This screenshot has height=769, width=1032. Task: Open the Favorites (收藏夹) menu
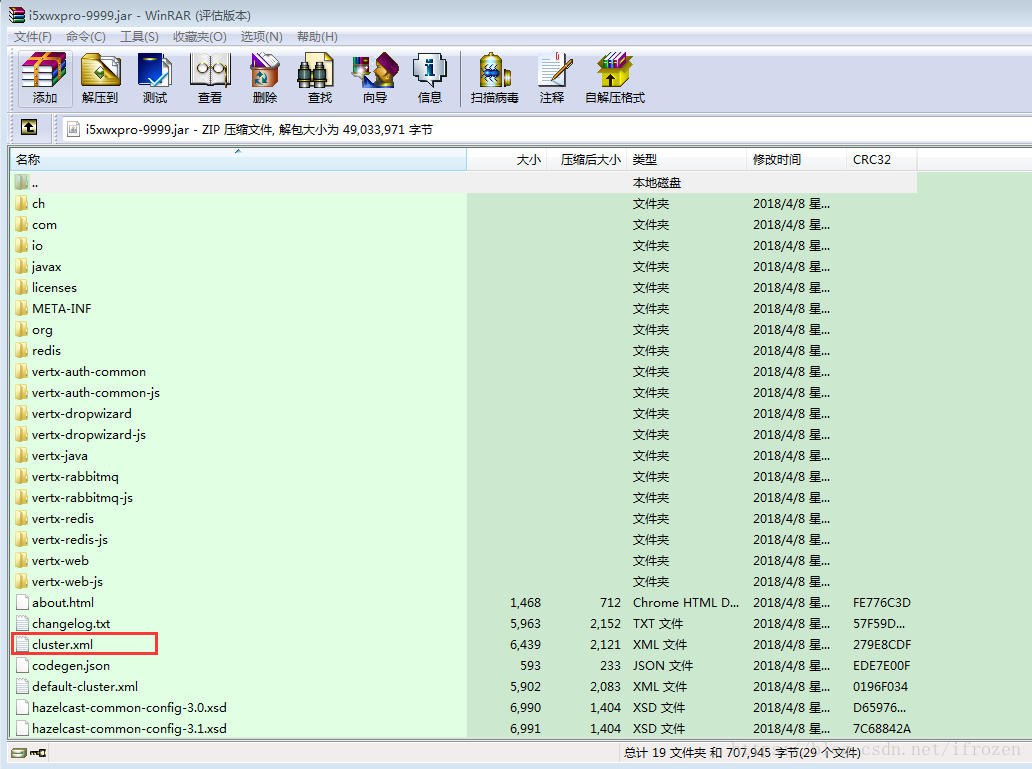pos(199,37)
